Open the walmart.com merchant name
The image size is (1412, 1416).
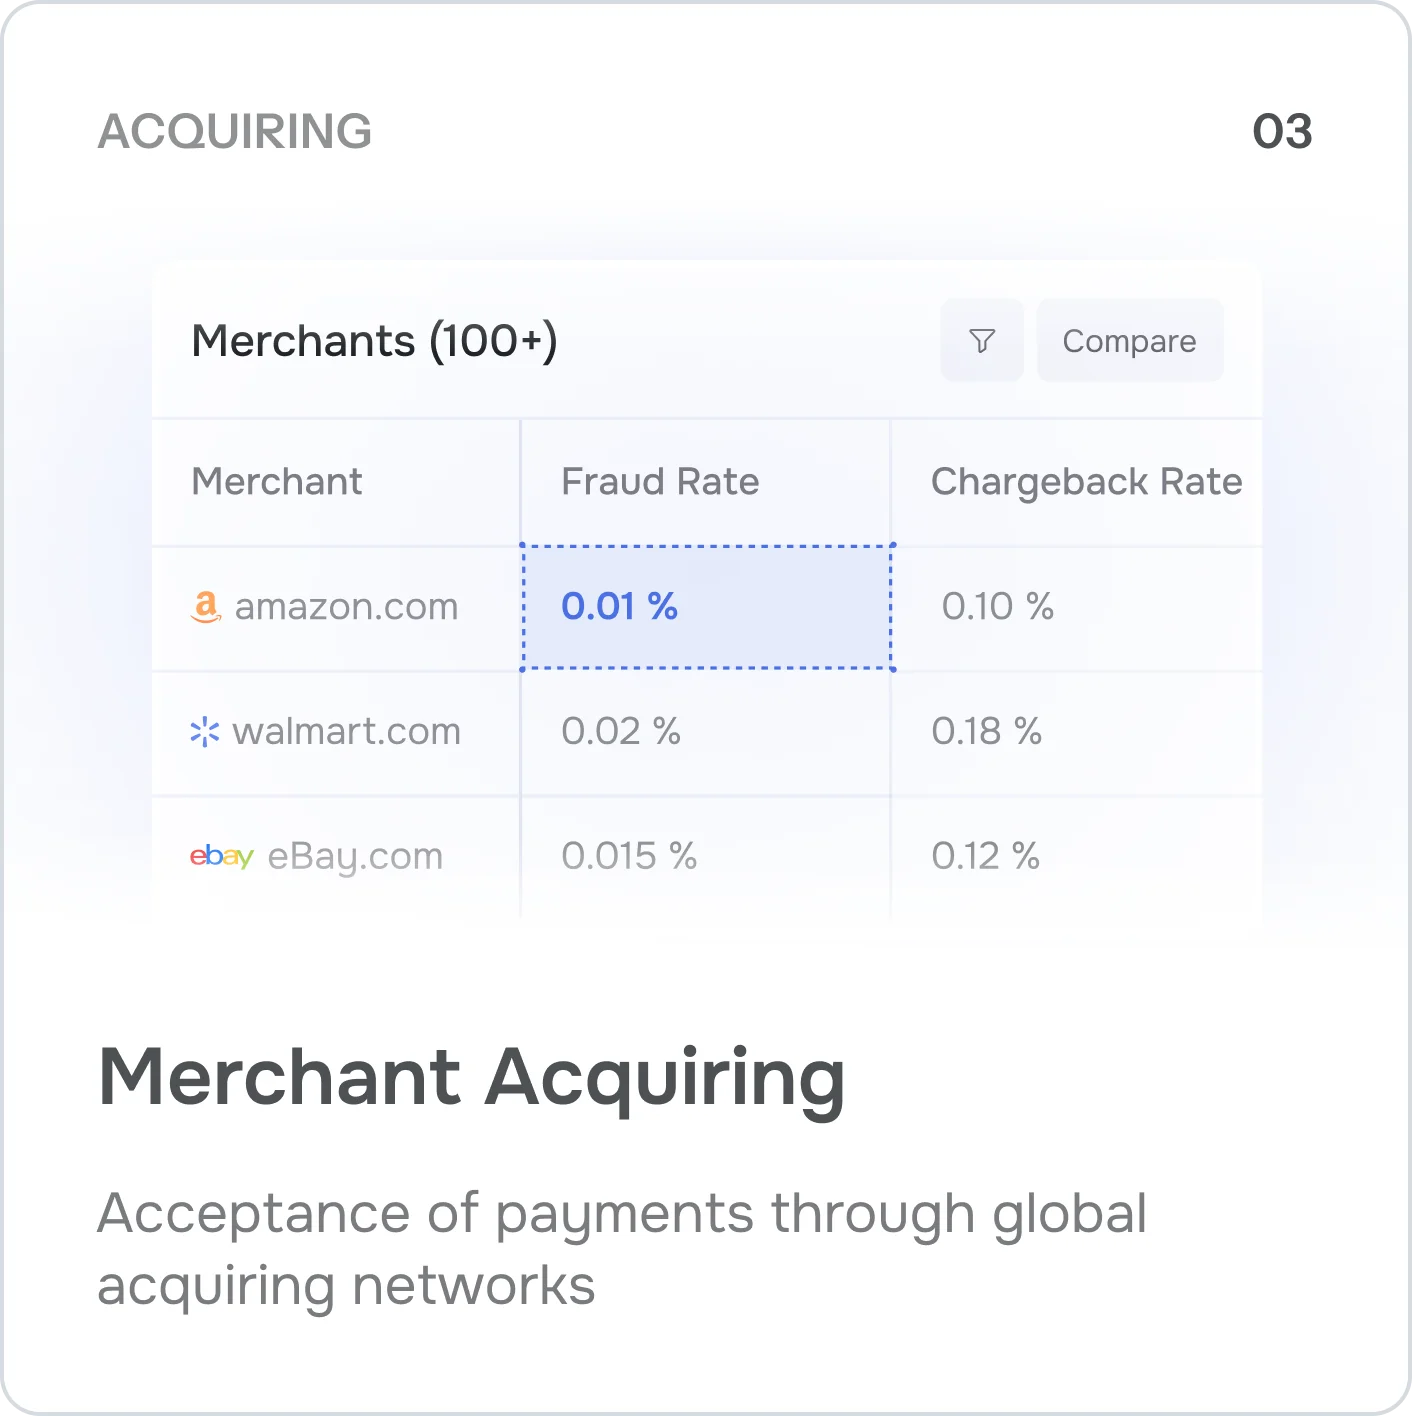pos(346,732)
